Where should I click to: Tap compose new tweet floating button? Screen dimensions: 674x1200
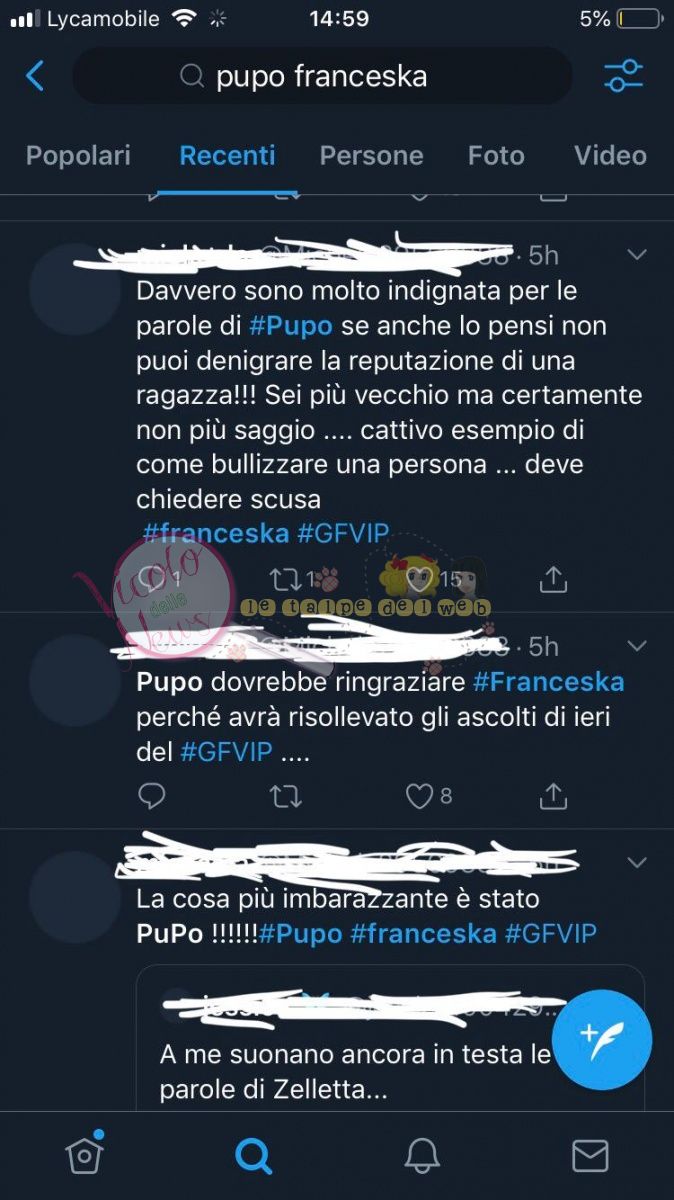click(x=602, y=1040)
